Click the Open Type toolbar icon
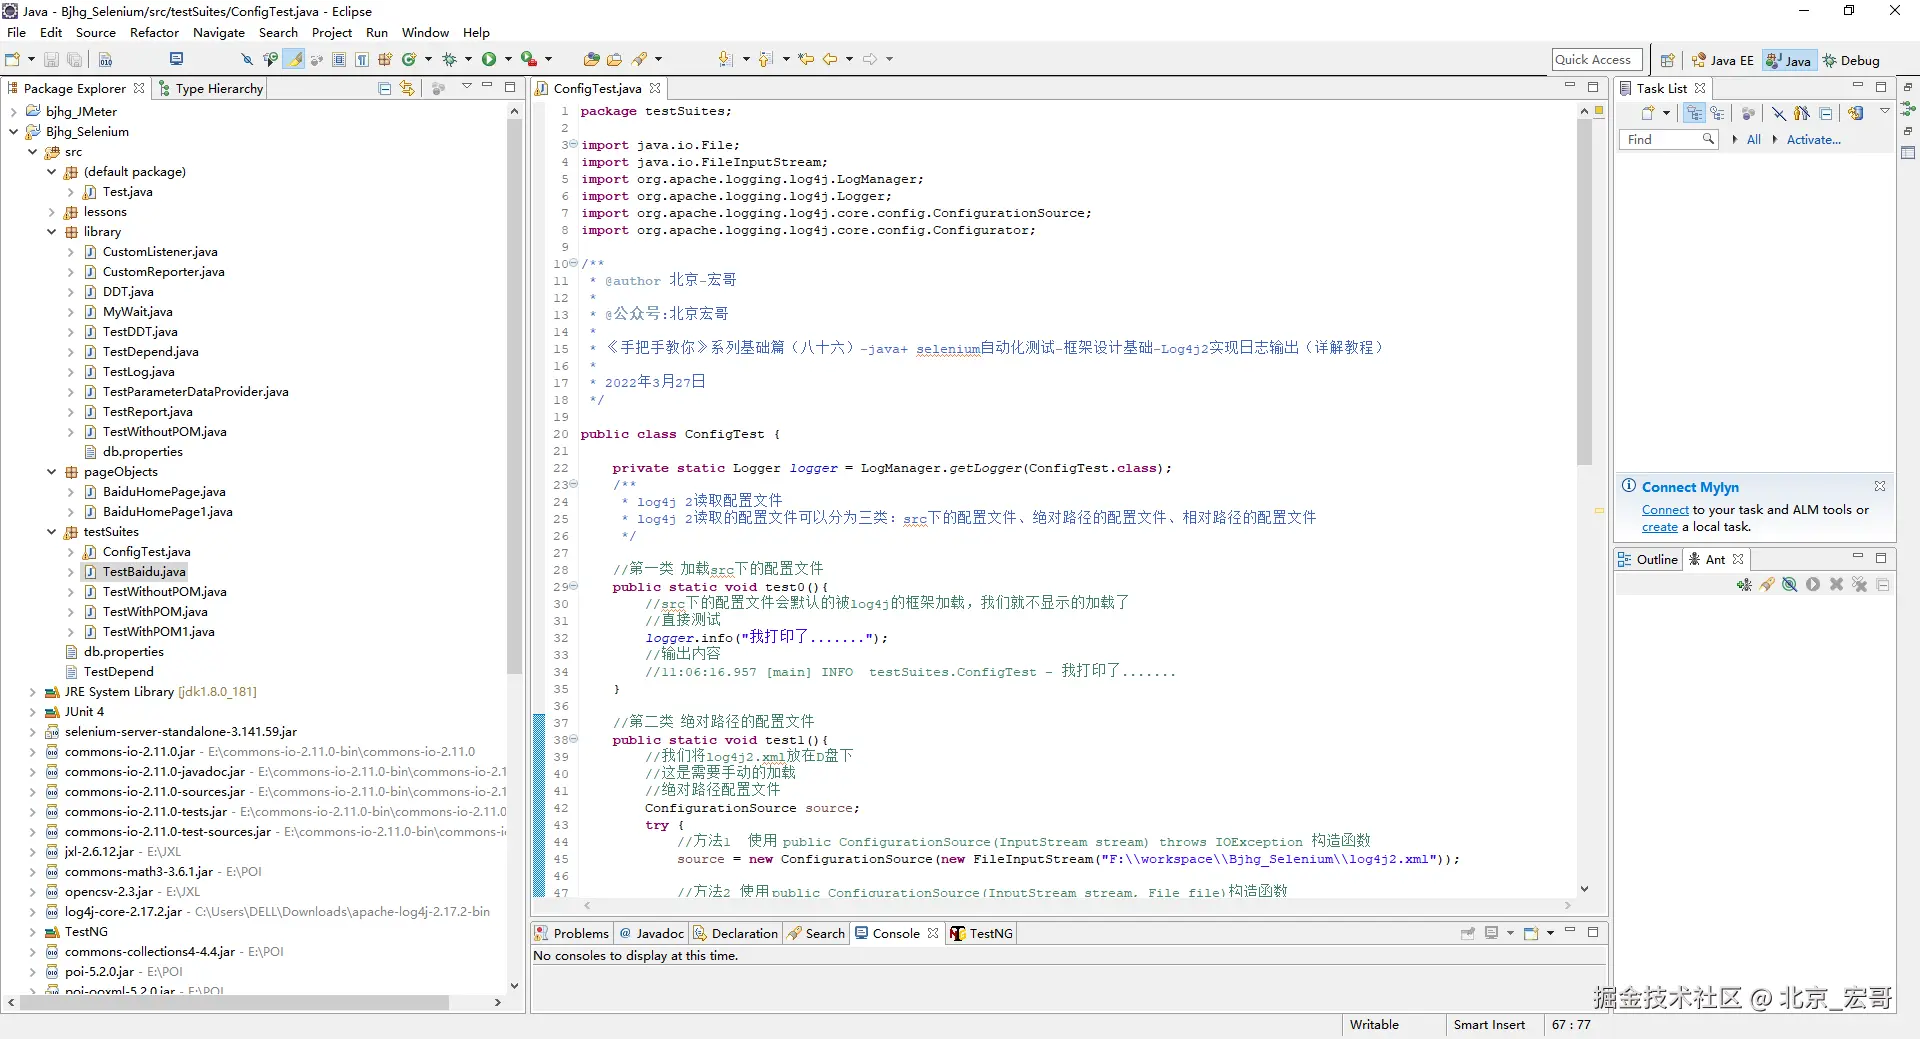The image size is (1920, 1039). click(591, 60)
